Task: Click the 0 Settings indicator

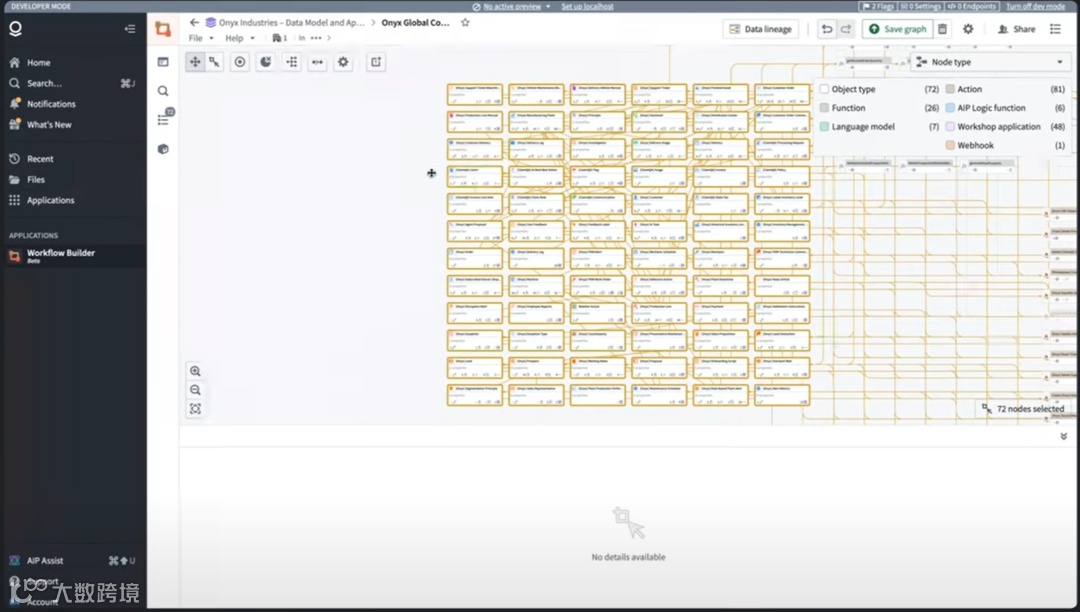Action: [921, 6]
